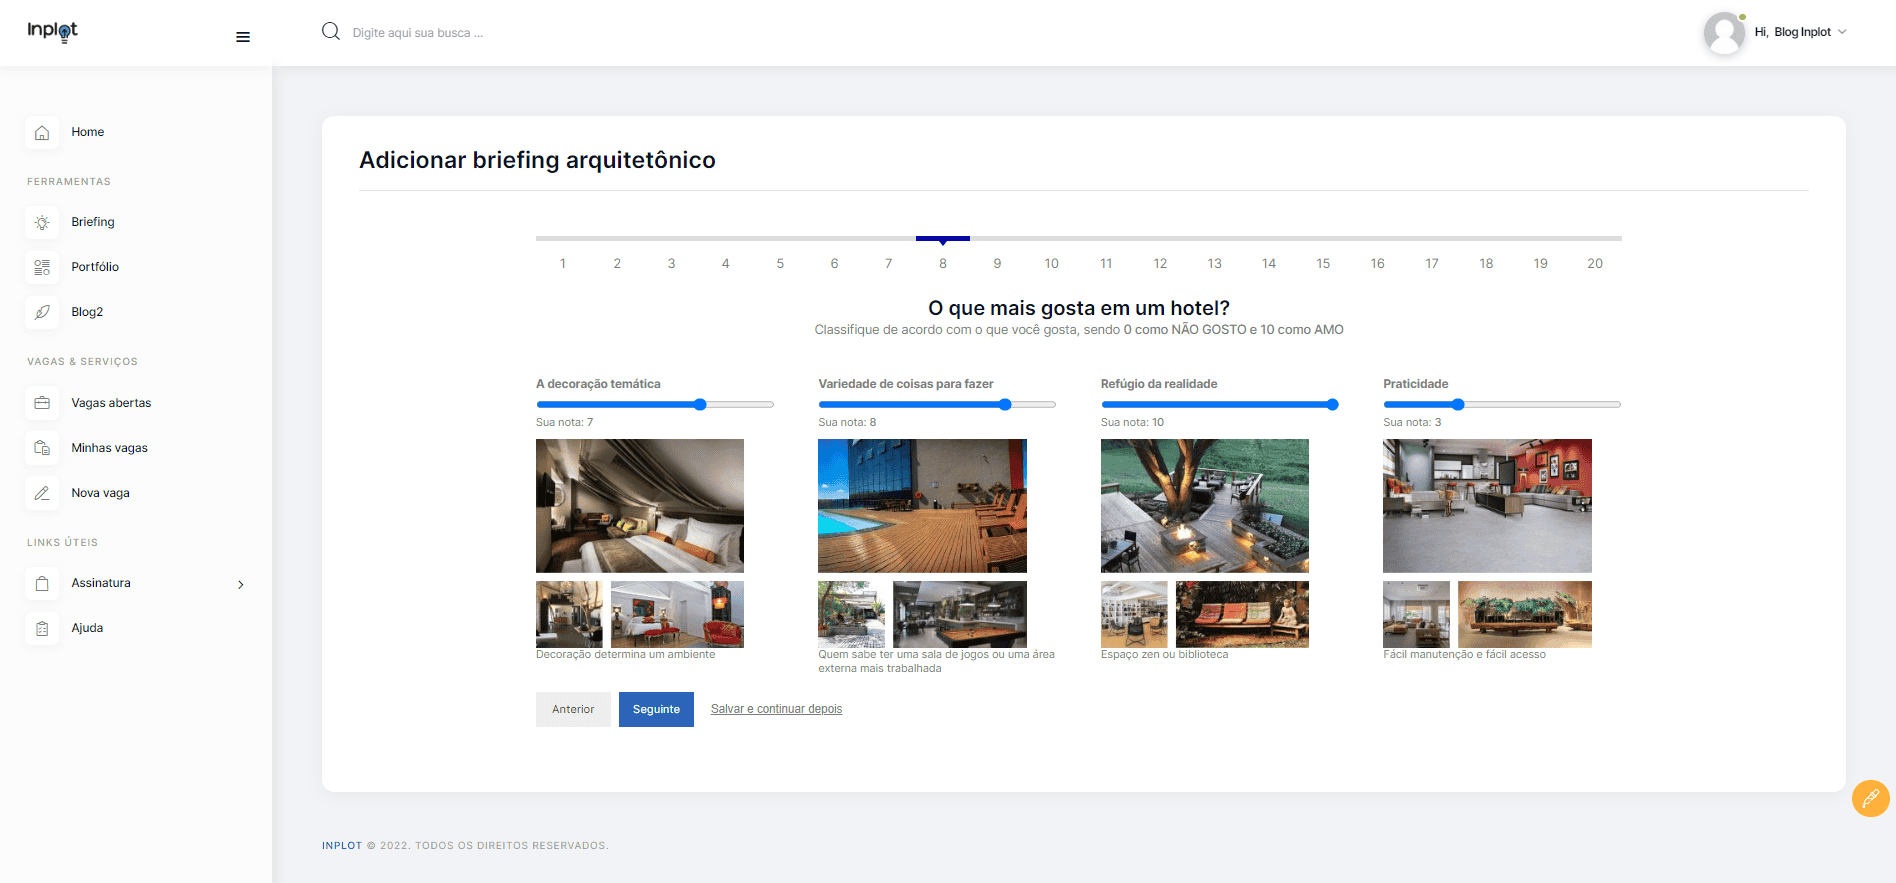Click 'Sua nota: 3' text
This screenshot has width=1896, height=883.
point(1412,422)
